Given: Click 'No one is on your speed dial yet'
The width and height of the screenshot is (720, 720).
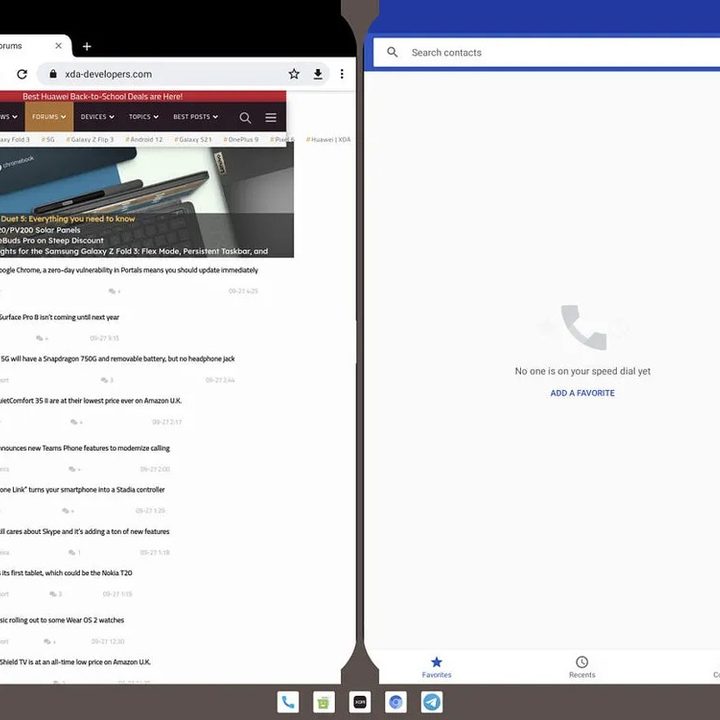Looking at the screenshot, I should pyautogui.click(x=582, y=371).
